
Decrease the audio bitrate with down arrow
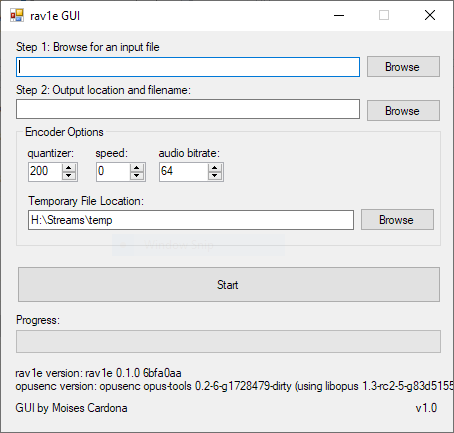pos(215,176)
